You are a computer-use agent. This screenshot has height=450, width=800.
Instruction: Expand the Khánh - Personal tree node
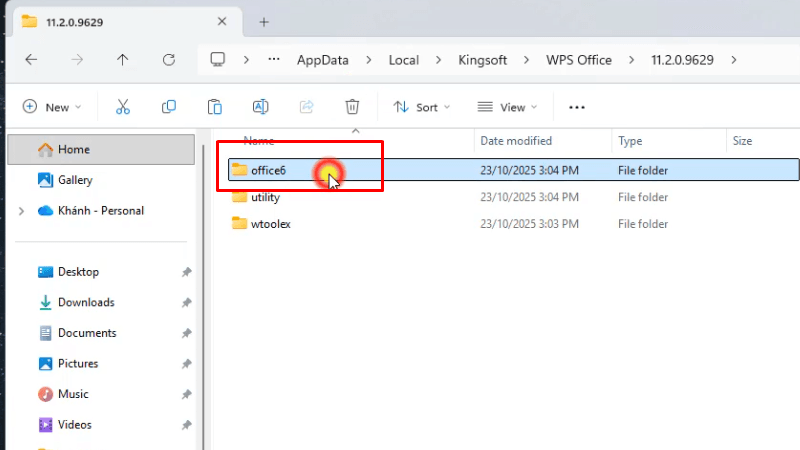tap(21, 211)
